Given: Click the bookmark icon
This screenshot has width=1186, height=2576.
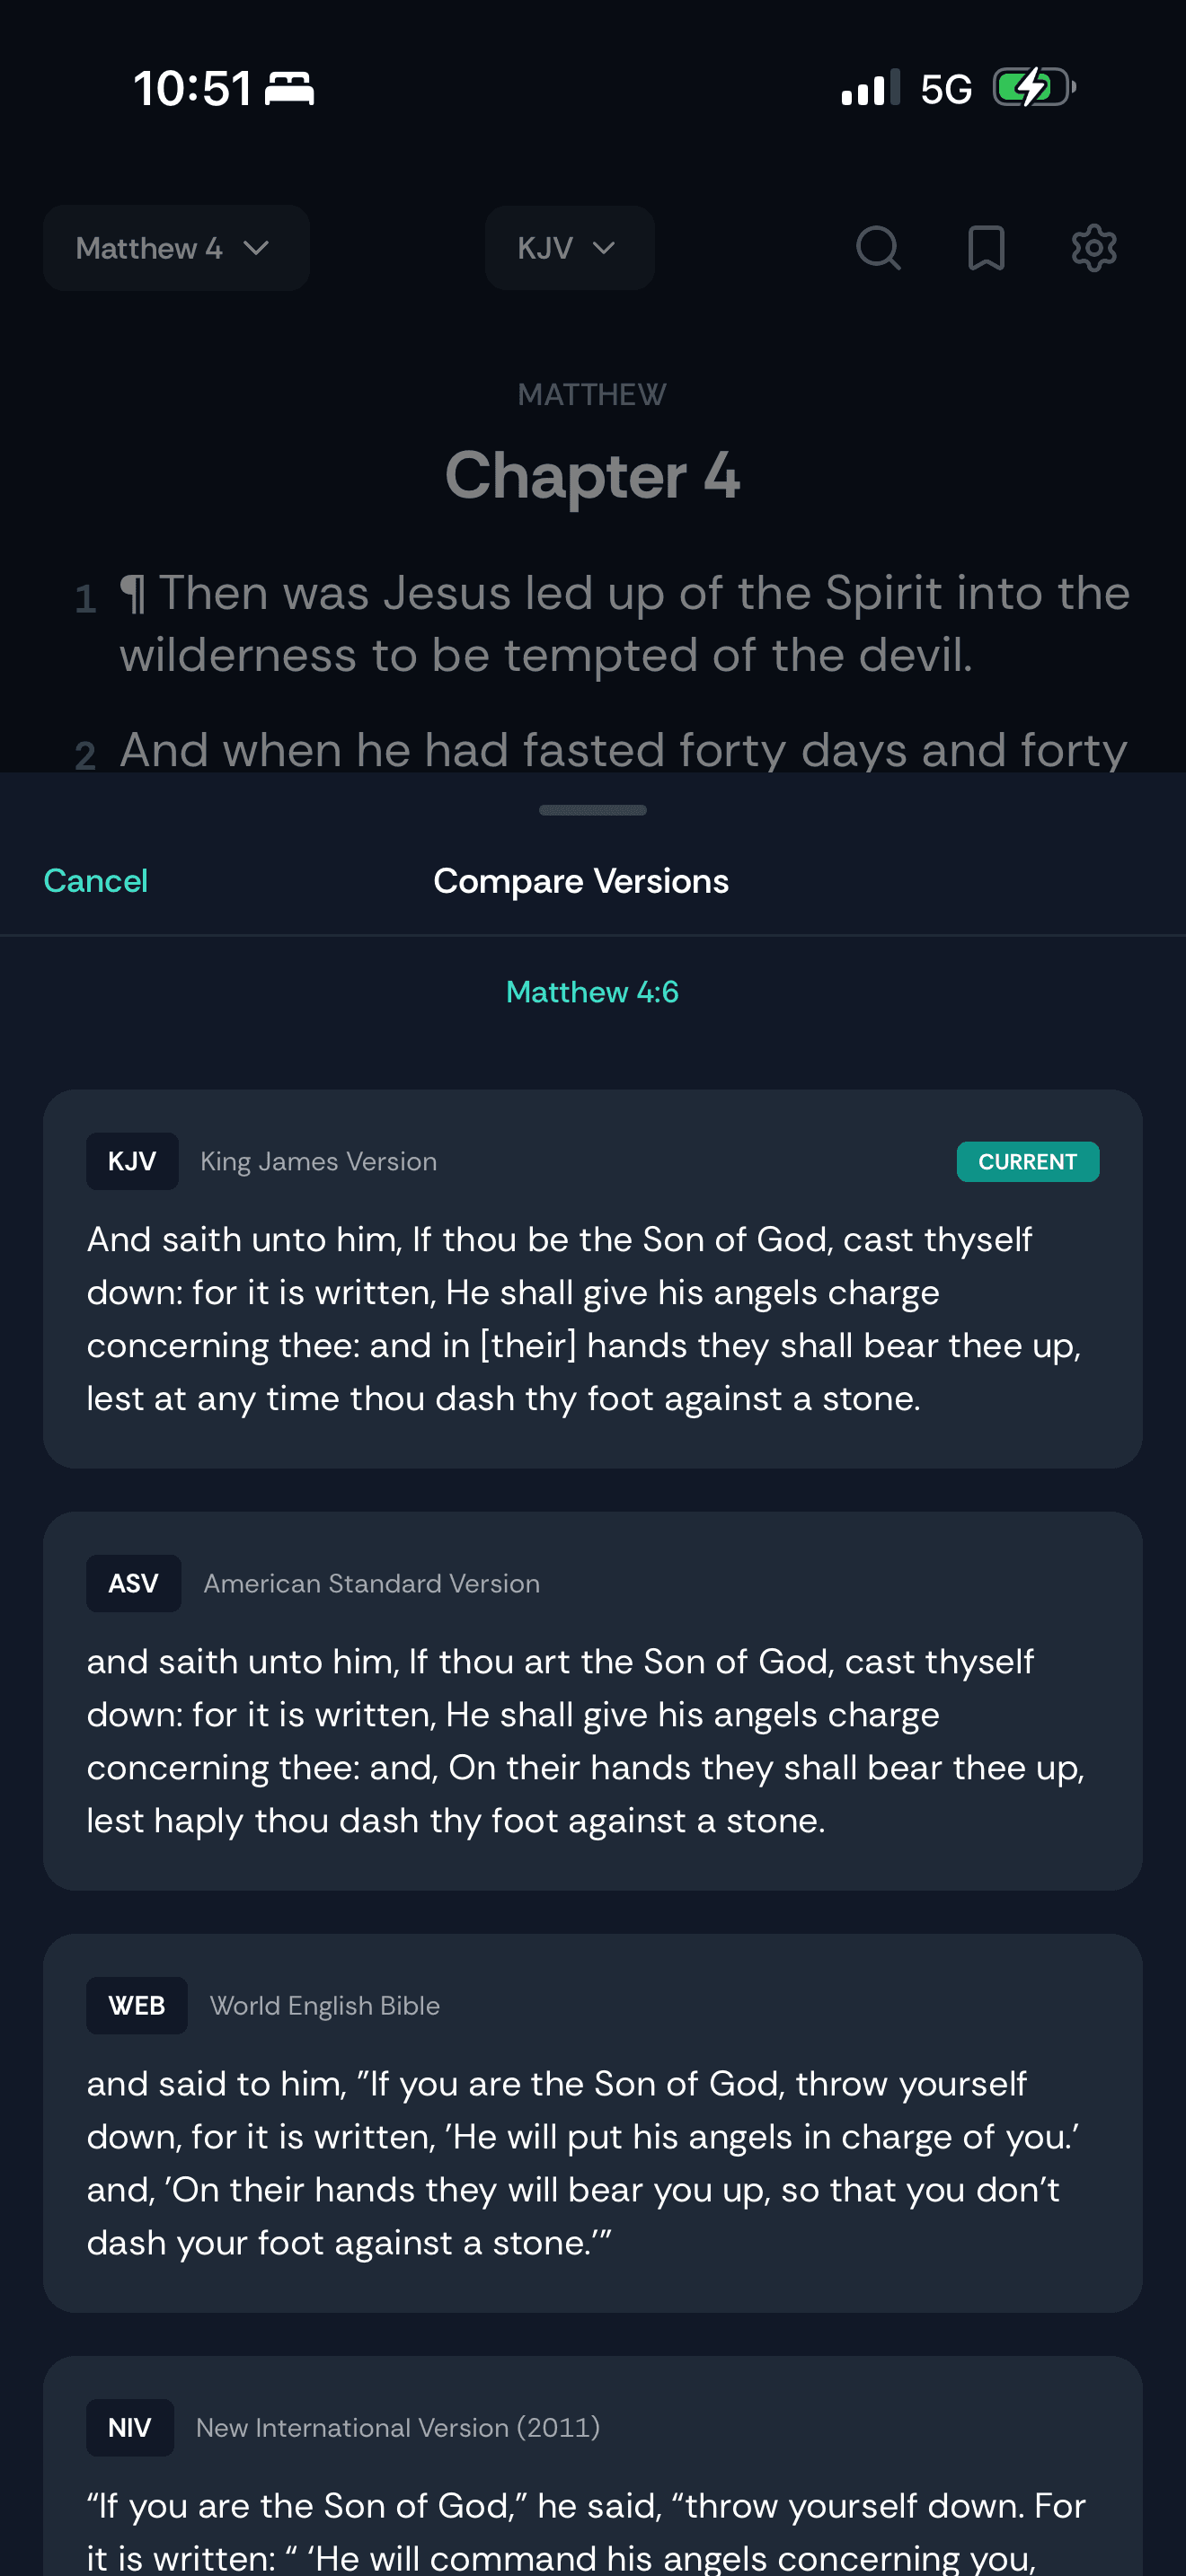Looking at the screenshot, I should point(986,248).
